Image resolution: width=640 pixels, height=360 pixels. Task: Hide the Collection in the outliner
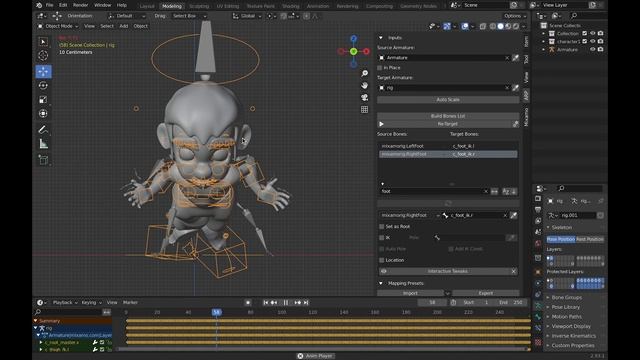(593, 33)
